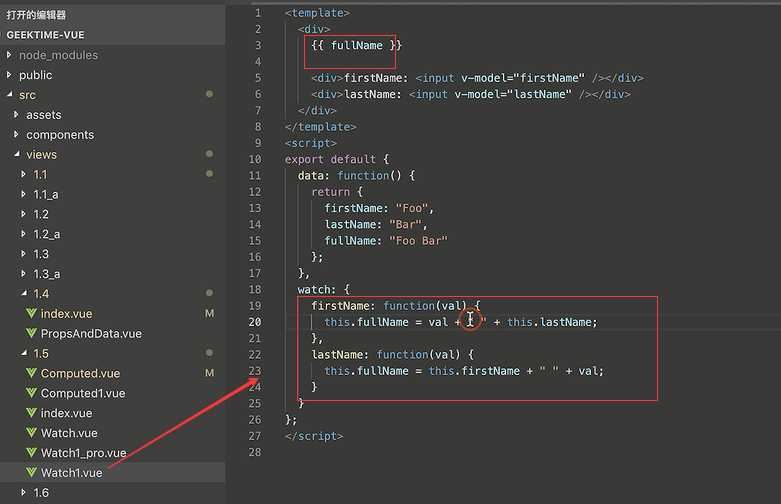Click Vue icon of Computed.vue

31,373
